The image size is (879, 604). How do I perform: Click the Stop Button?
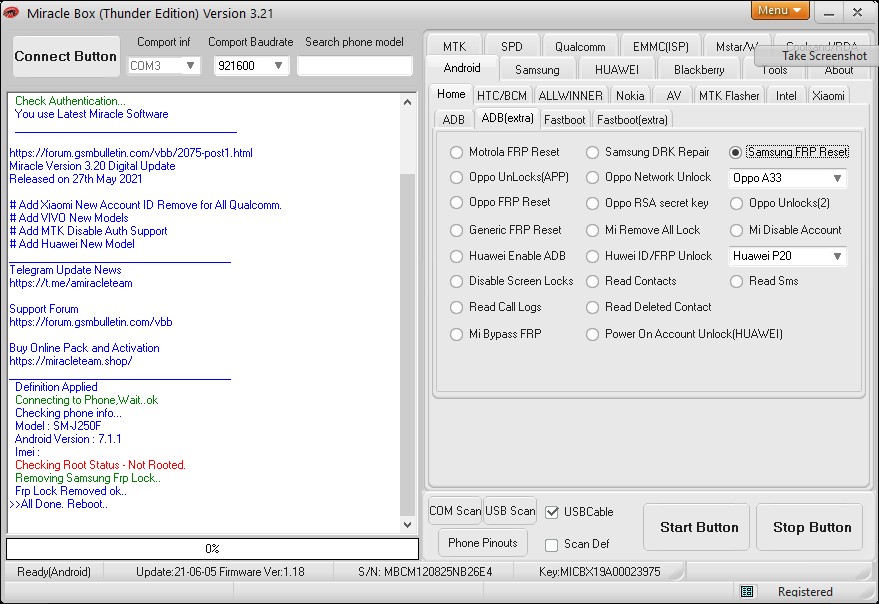[x=809, y=527]
